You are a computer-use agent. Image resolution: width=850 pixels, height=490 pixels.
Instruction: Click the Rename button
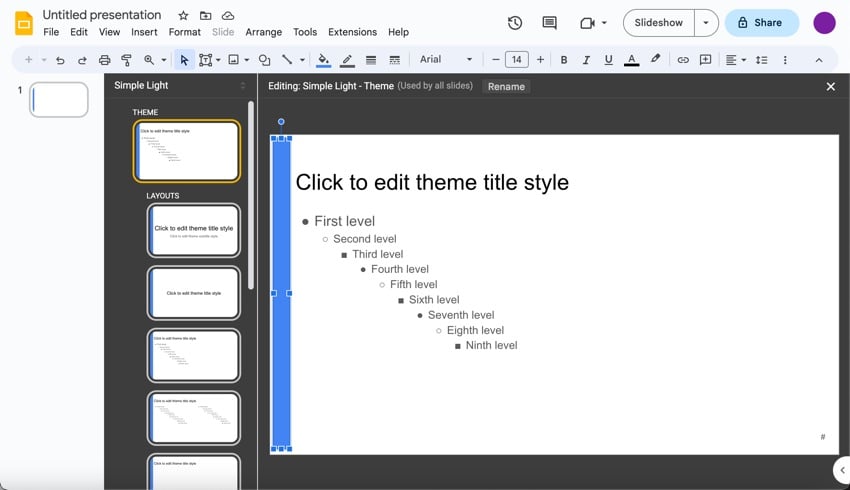pyautogui.click(x=506, y=87)
